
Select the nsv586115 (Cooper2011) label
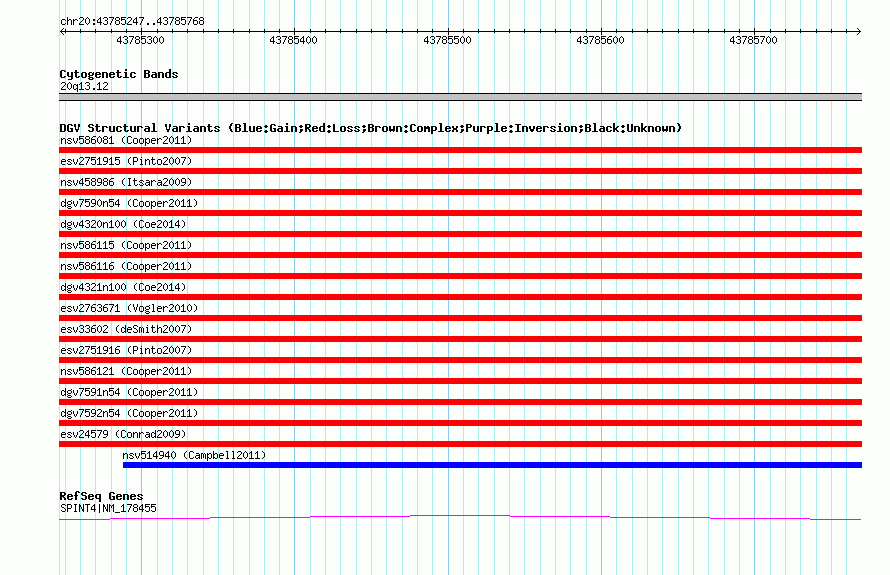[126, 245]
